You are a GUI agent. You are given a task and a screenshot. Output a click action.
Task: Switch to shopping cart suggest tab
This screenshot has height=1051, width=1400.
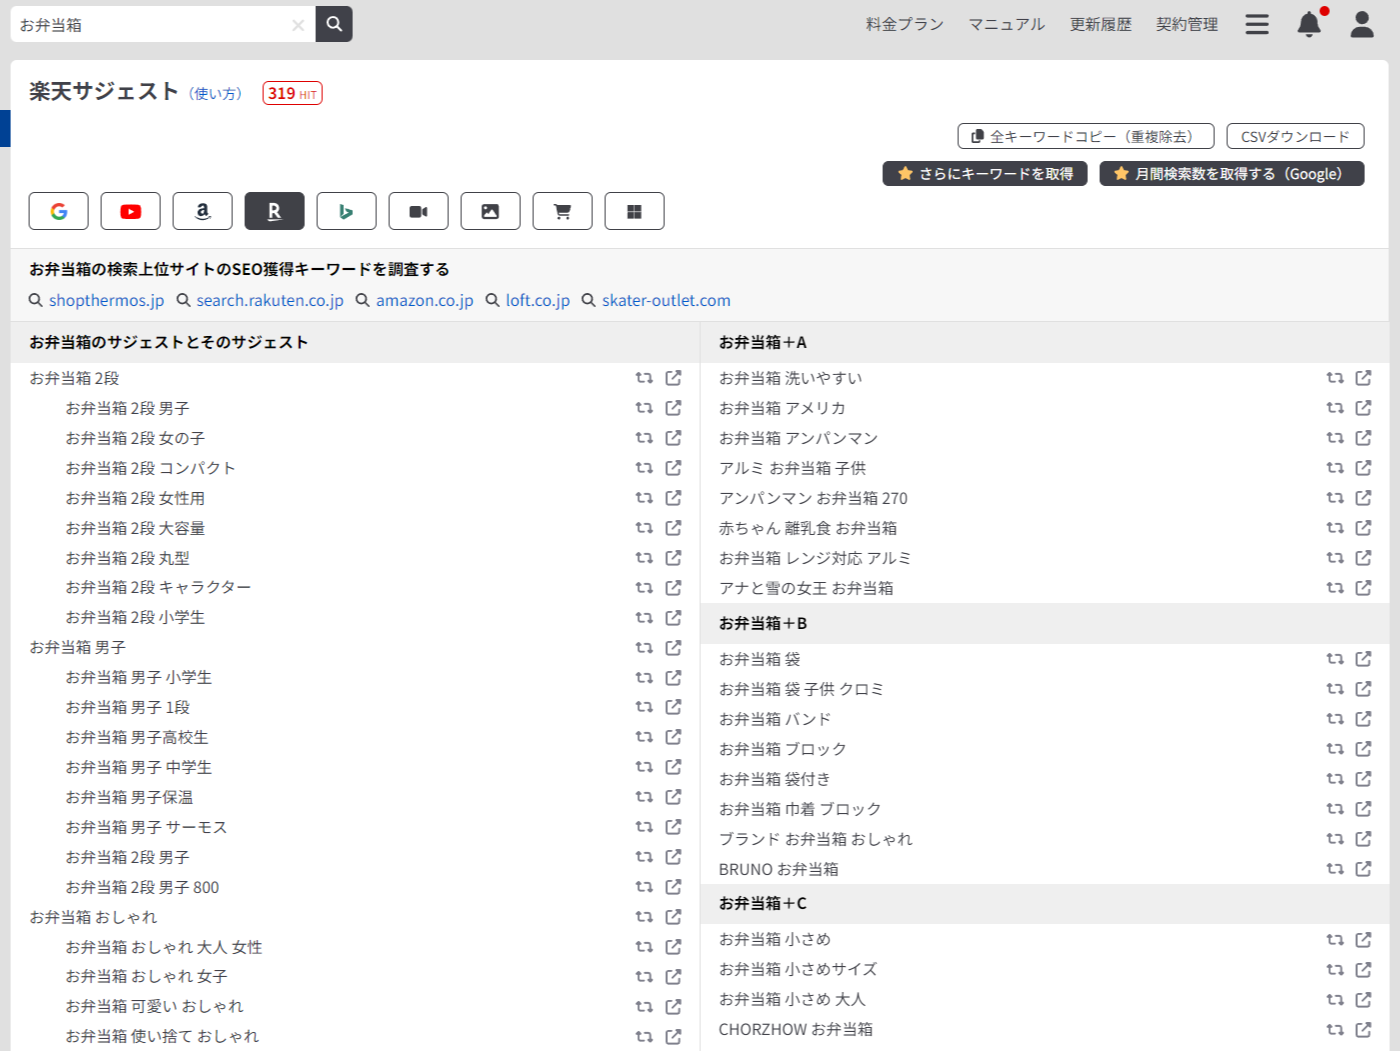pos(563,211)
